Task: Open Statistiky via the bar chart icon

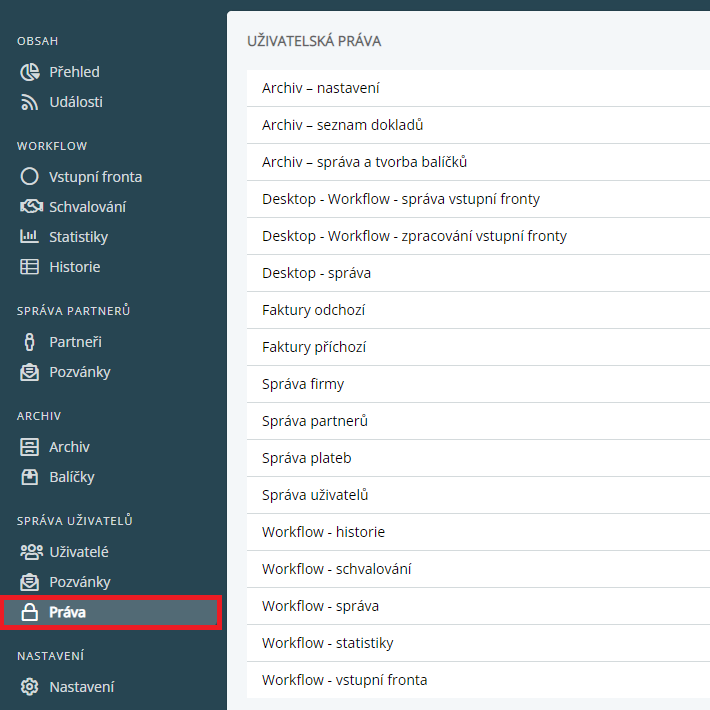Action: [30, 237]
